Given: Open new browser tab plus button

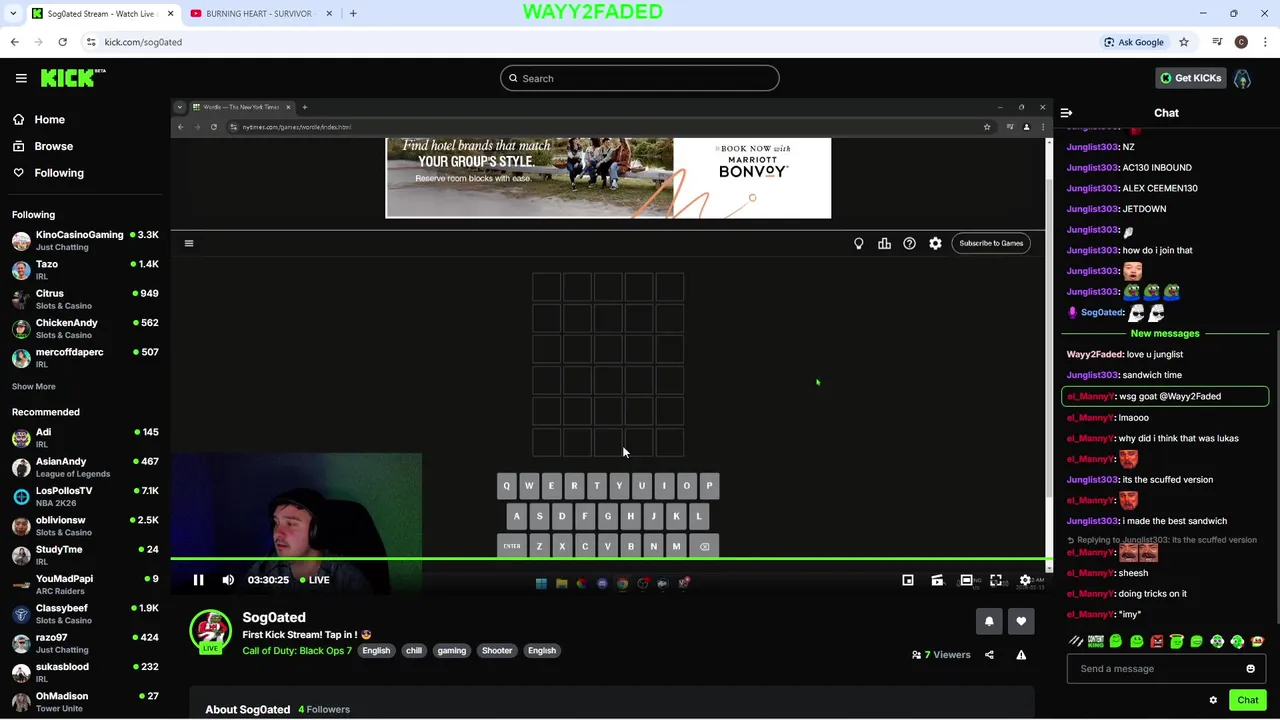Looking at the screenshot, I should click(353, 13).
